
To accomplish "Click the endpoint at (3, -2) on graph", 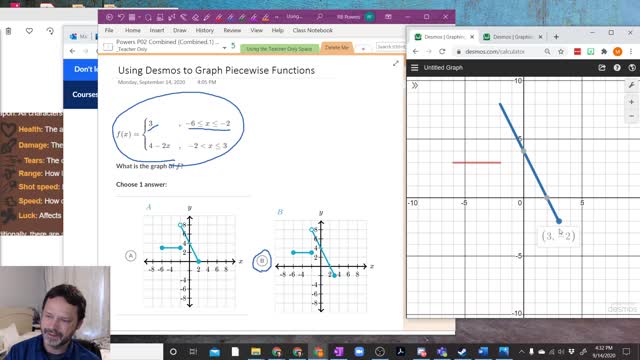I will (x=559, y=221).
